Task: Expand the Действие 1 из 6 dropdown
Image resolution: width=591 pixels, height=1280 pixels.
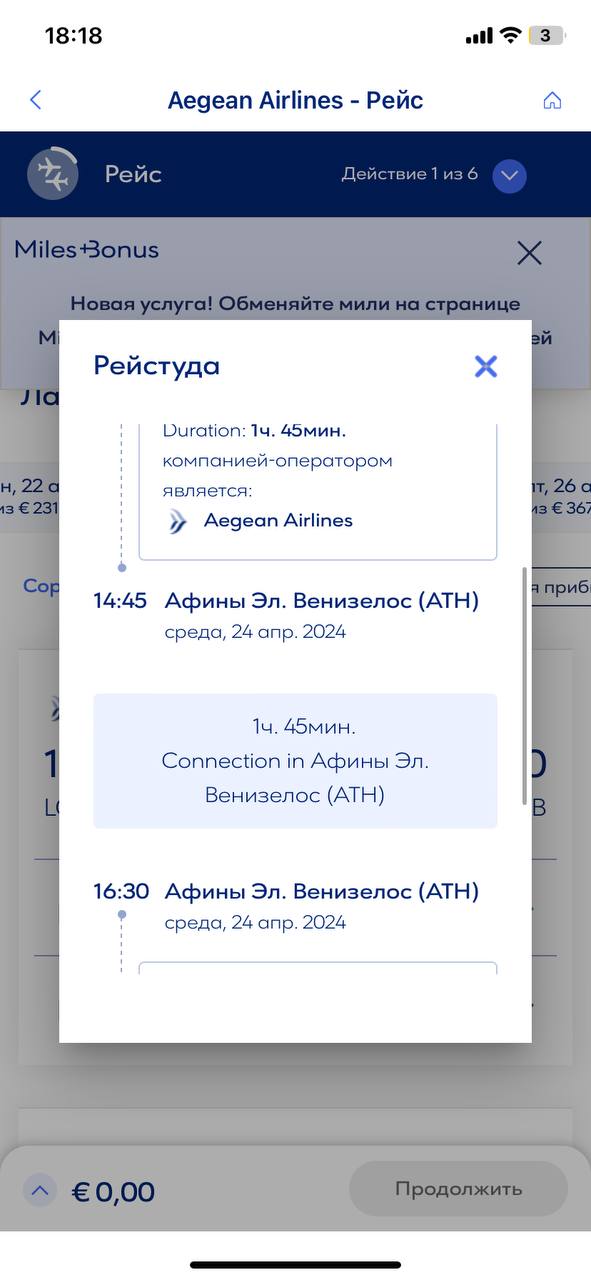Action: tap(510, 175)
